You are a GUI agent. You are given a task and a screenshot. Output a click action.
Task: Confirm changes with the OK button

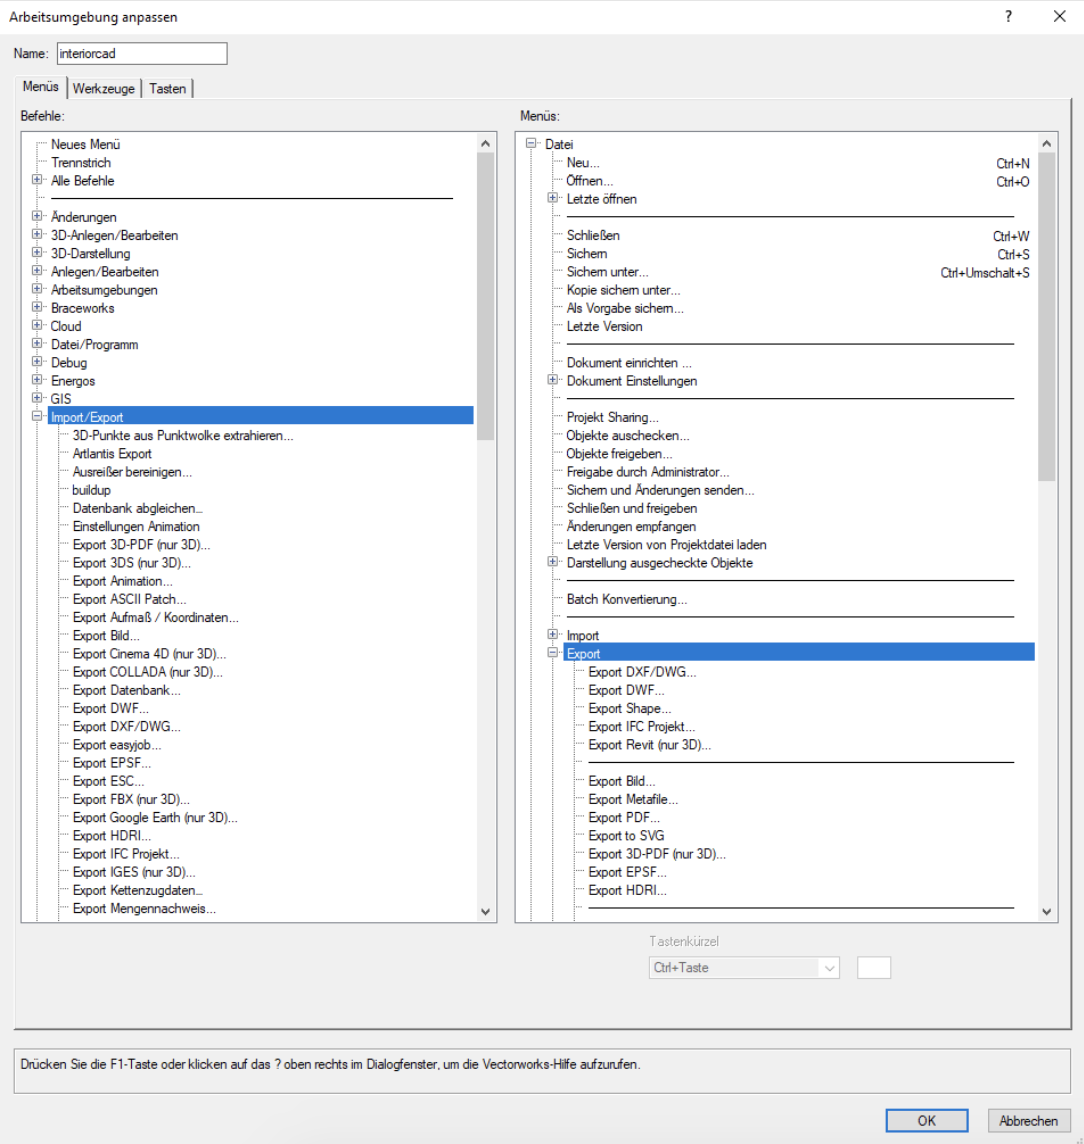click(926, 1120)
